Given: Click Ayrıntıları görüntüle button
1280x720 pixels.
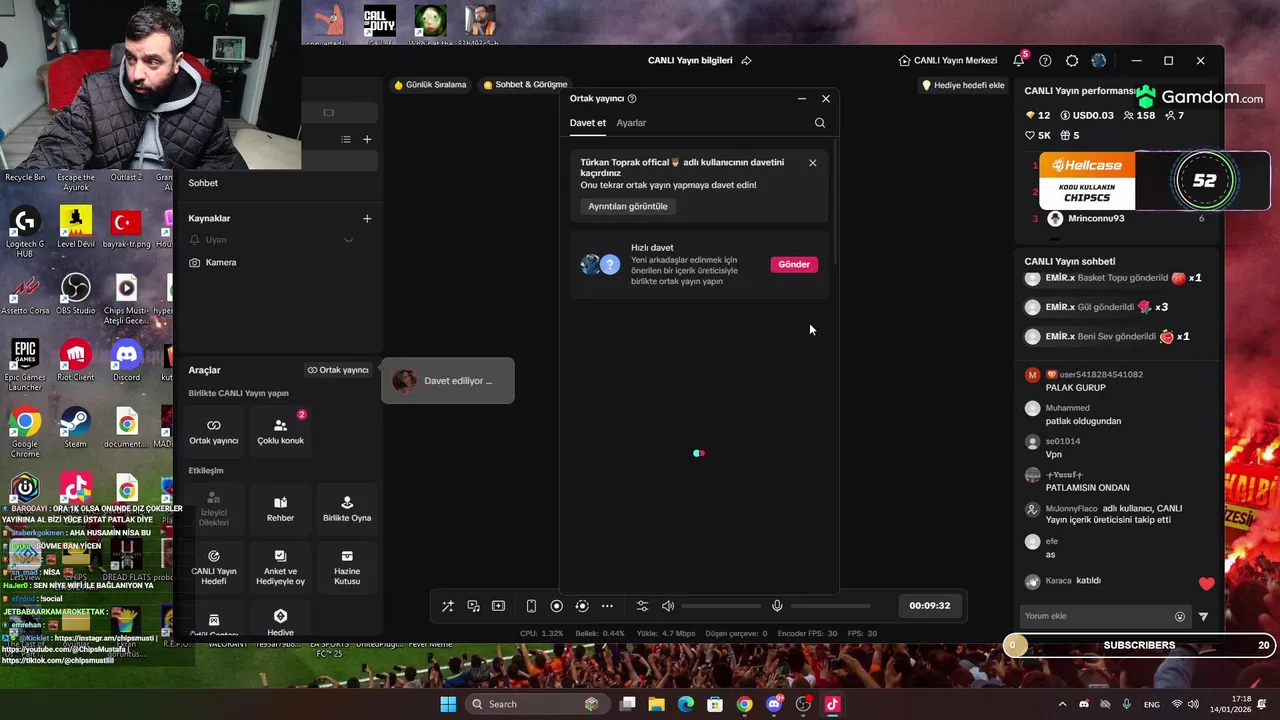Looking at the screenshot, I should [628, 206].
